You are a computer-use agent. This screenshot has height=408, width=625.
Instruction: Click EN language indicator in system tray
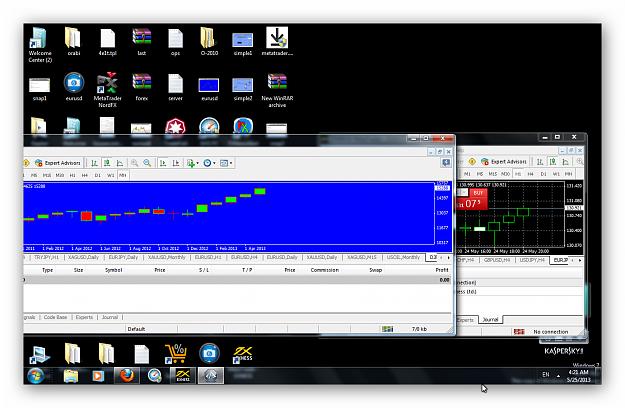pyautogui.click(x=546, y=375)
